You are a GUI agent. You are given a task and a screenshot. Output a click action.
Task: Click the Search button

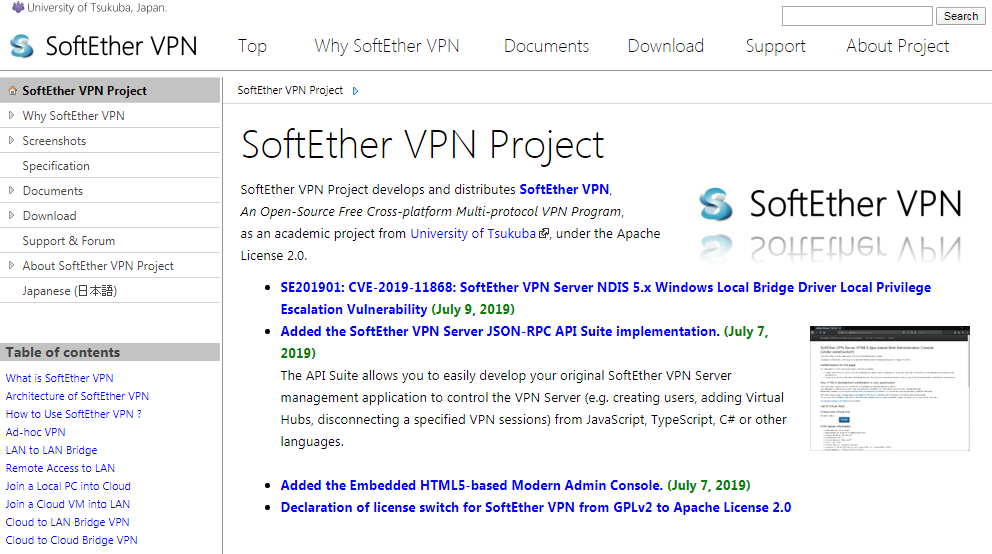coord(960,16)
